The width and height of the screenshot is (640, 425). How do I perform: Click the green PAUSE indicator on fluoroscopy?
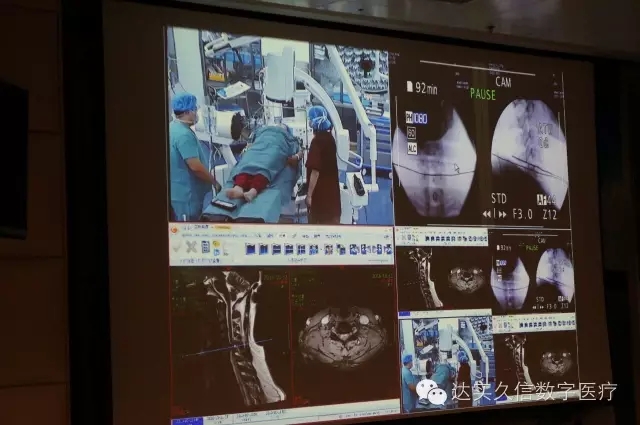483,94
